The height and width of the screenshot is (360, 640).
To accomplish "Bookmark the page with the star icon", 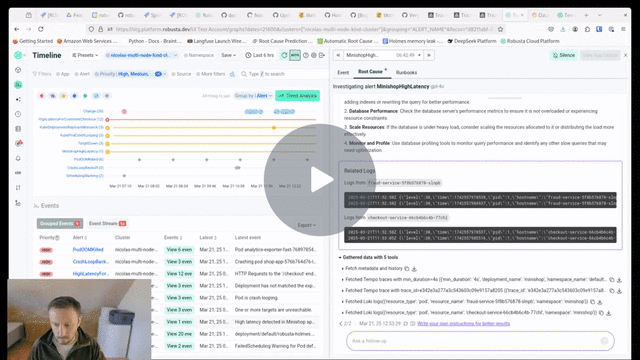I will pyautogui.click(x=500, y=29).
